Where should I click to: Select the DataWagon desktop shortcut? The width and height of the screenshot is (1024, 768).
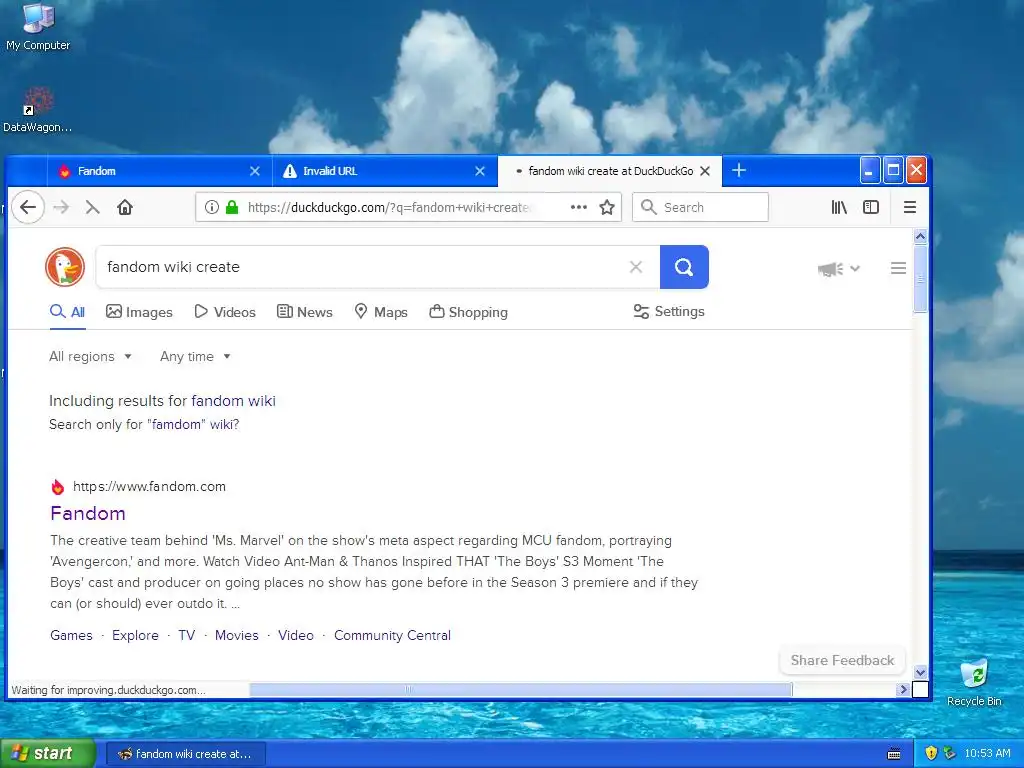(37, 110)
